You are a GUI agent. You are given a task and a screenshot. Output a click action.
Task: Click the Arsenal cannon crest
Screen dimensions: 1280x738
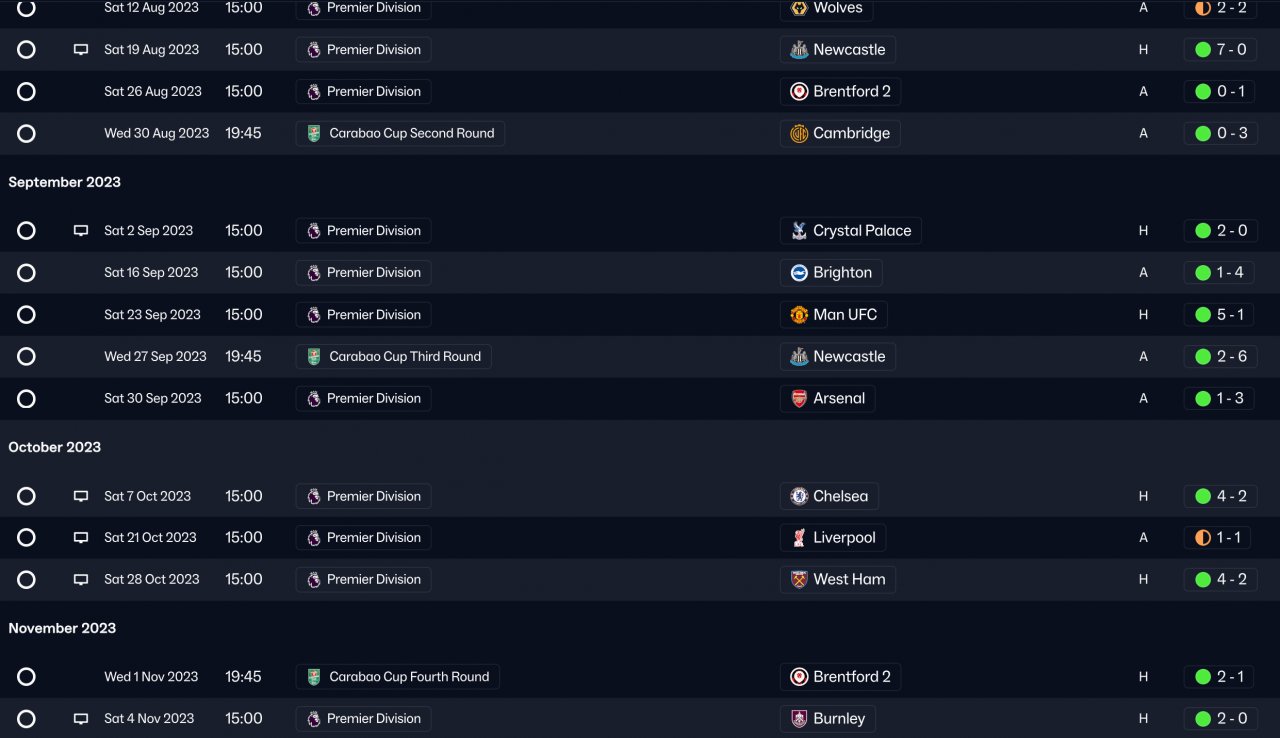point(799,399)
